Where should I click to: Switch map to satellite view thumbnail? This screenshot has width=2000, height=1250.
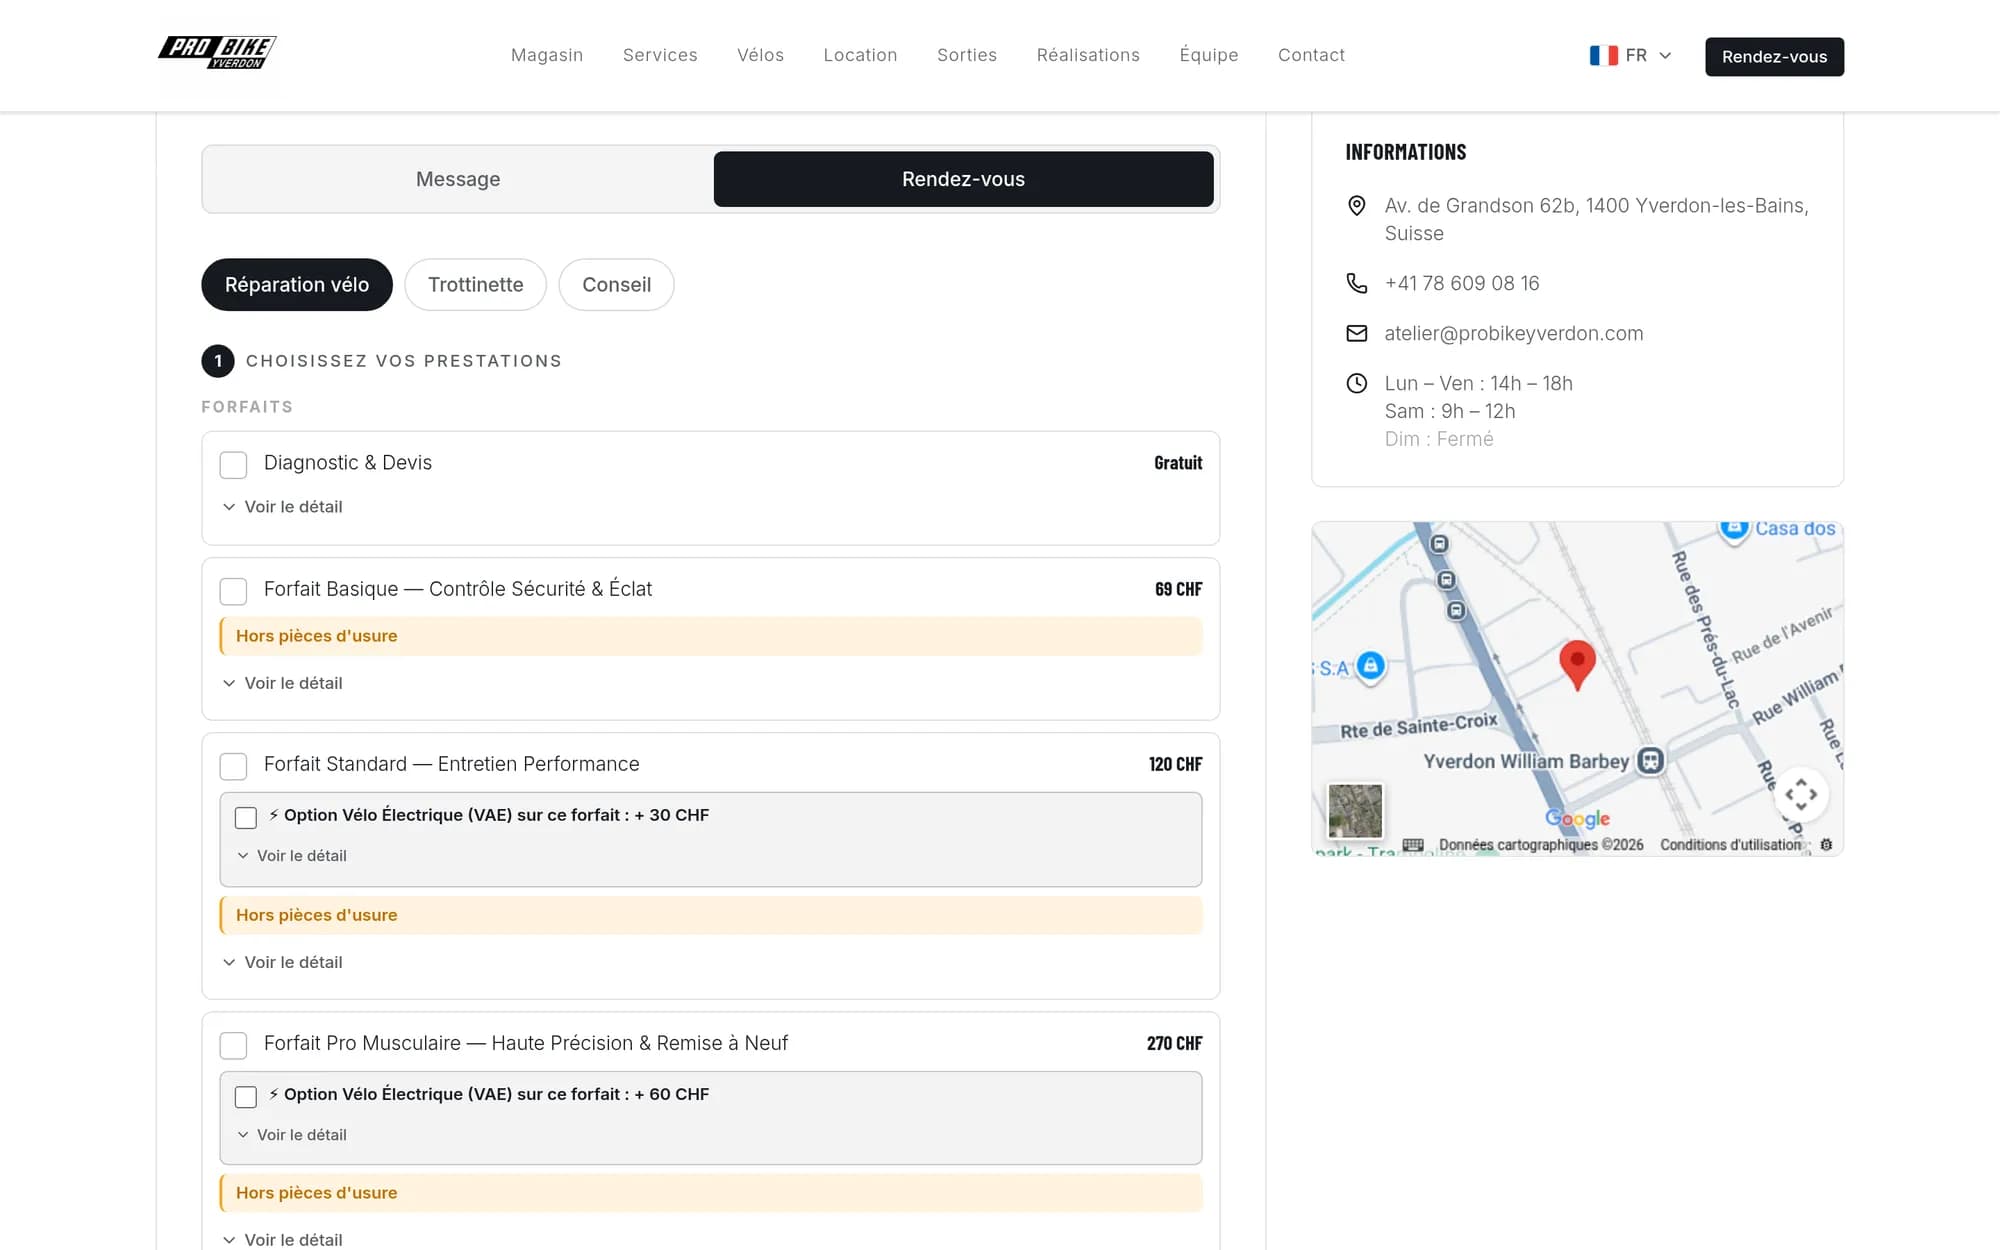[1355, 810]
